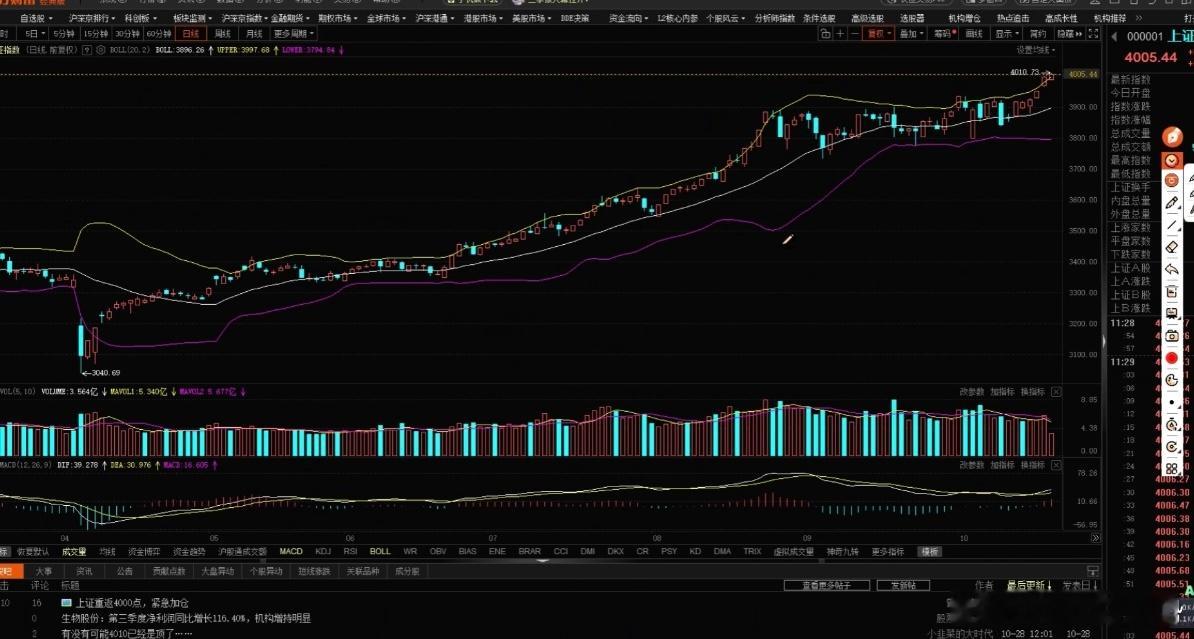The width and height of the screenshot is (1194, 639).
Task: Select 15分钟 period
Action: click(95, 34)
